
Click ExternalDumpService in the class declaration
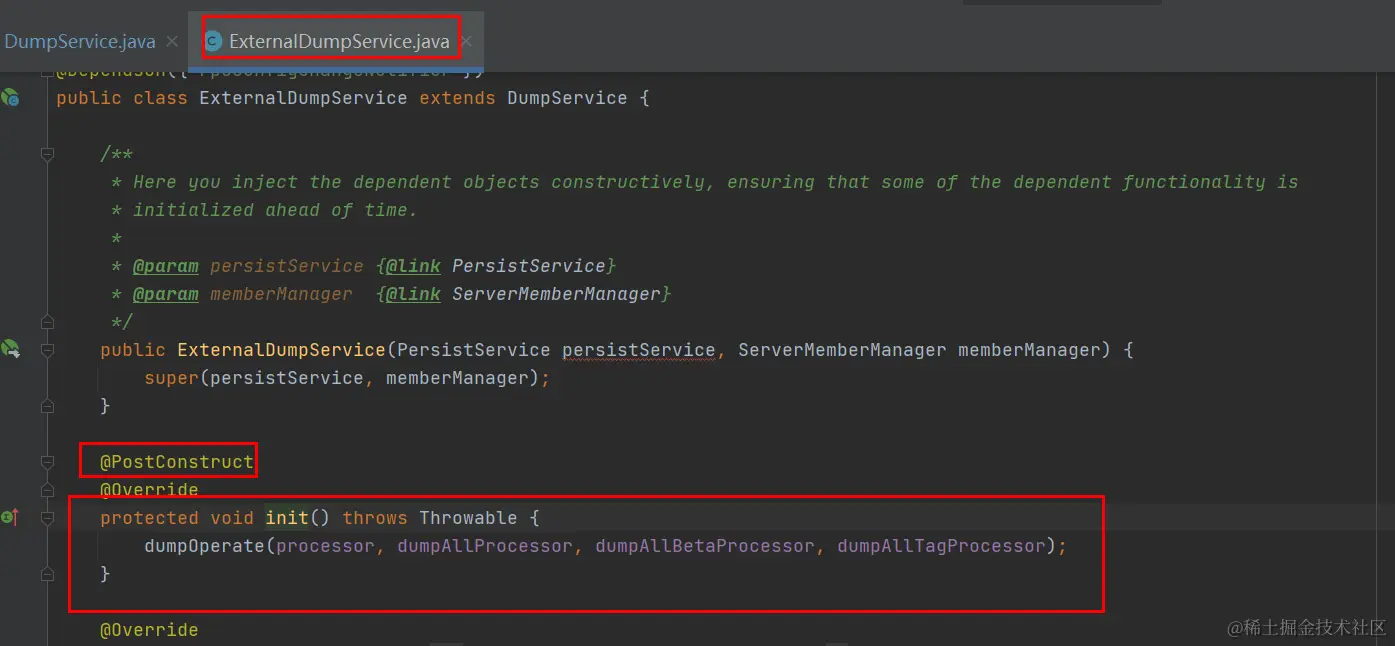pyautogui.click(x=303, y=98)
